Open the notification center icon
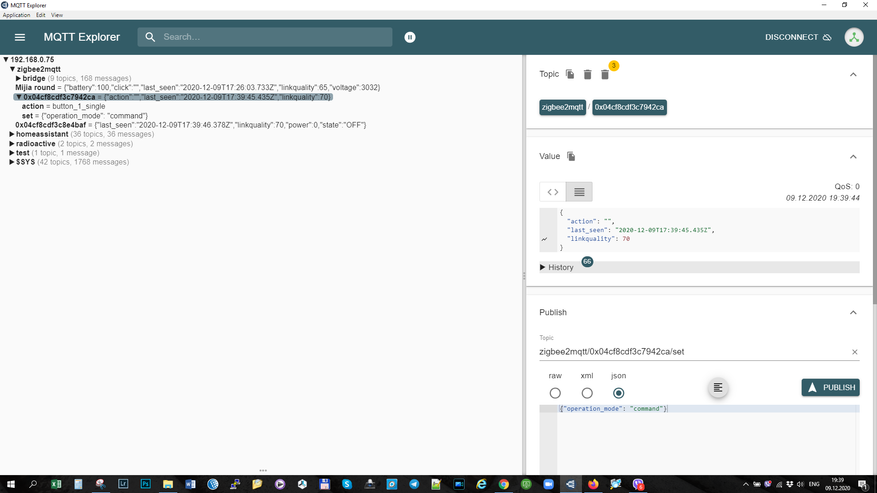 [x=863, y=484]
